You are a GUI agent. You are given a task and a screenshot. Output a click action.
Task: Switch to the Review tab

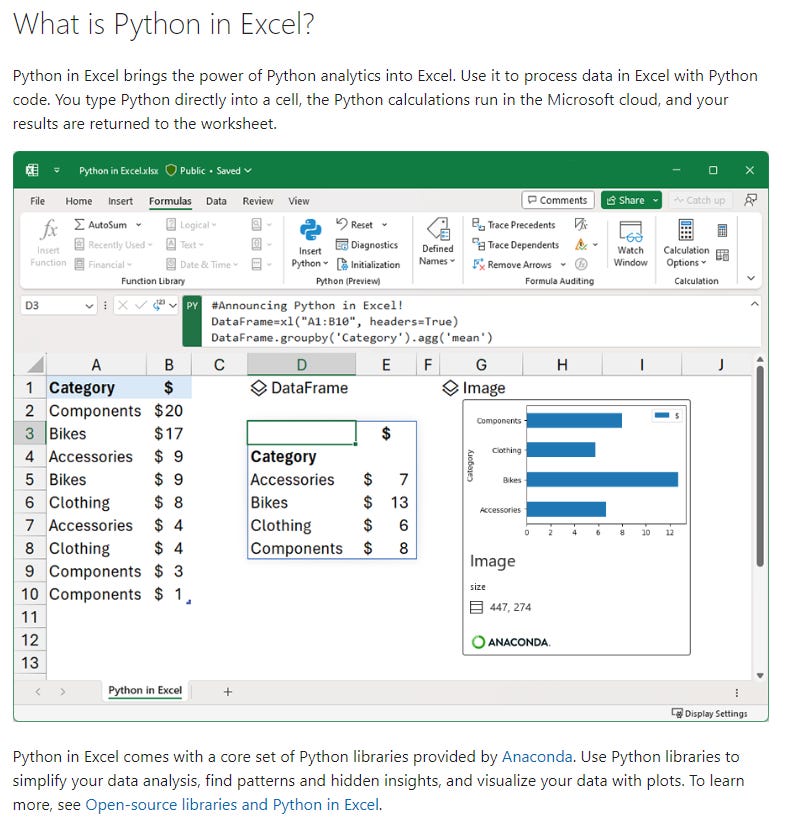(x=258, y=201)
